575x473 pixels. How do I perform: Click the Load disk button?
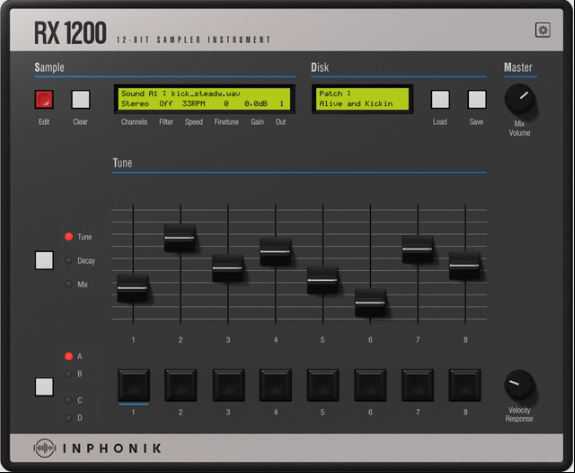440,99
